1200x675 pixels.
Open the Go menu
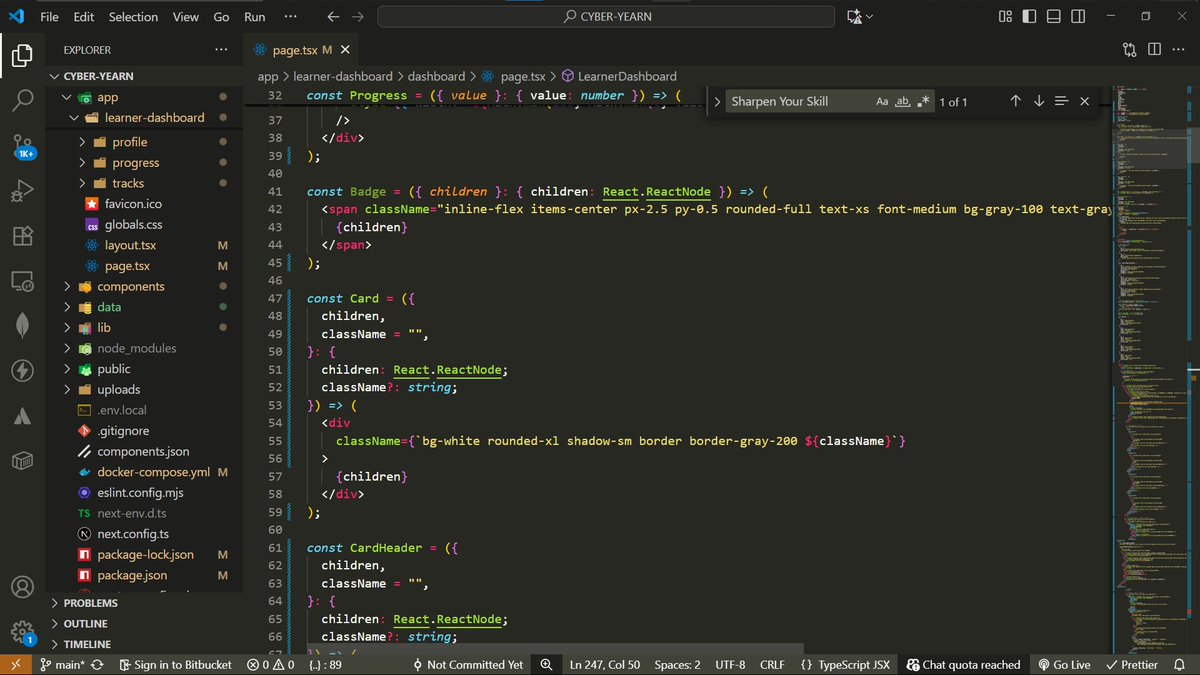[221, 17]
